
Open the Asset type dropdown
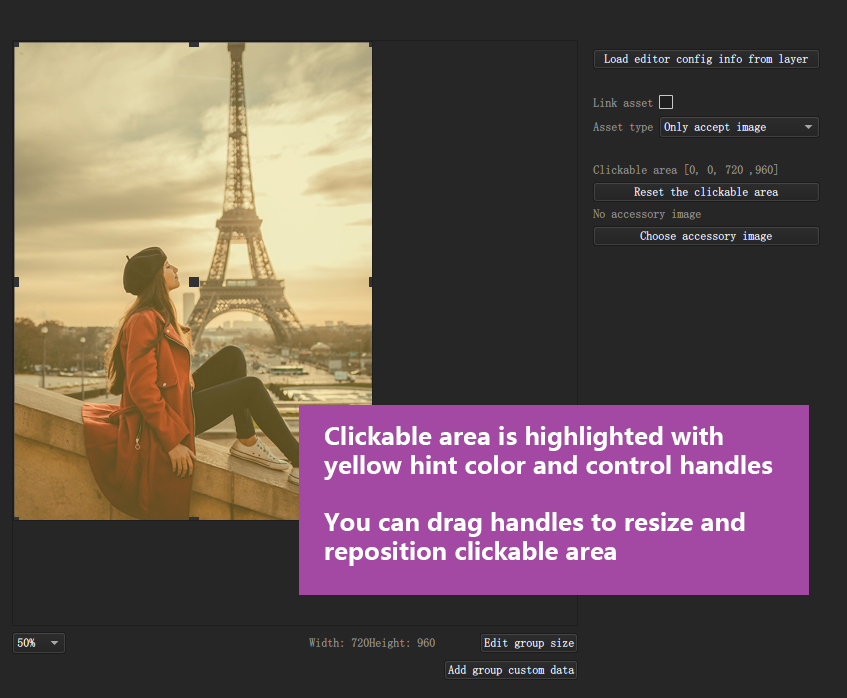click(739, 127)
